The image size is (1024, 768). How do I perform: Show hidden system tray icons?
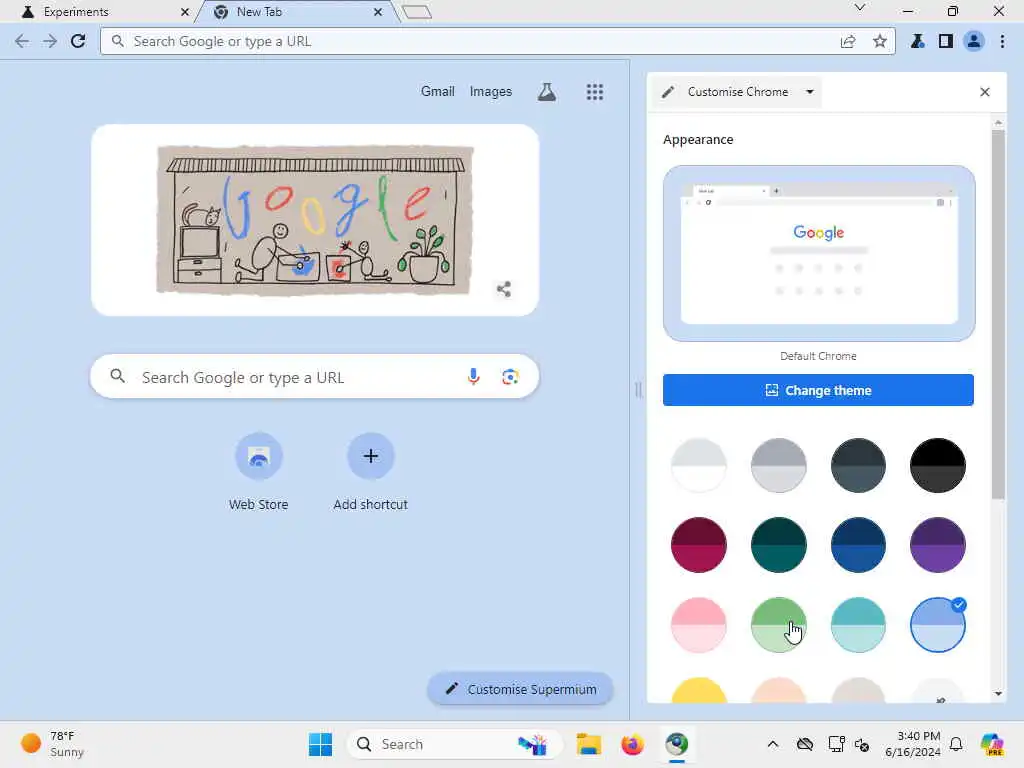(773, 744)
